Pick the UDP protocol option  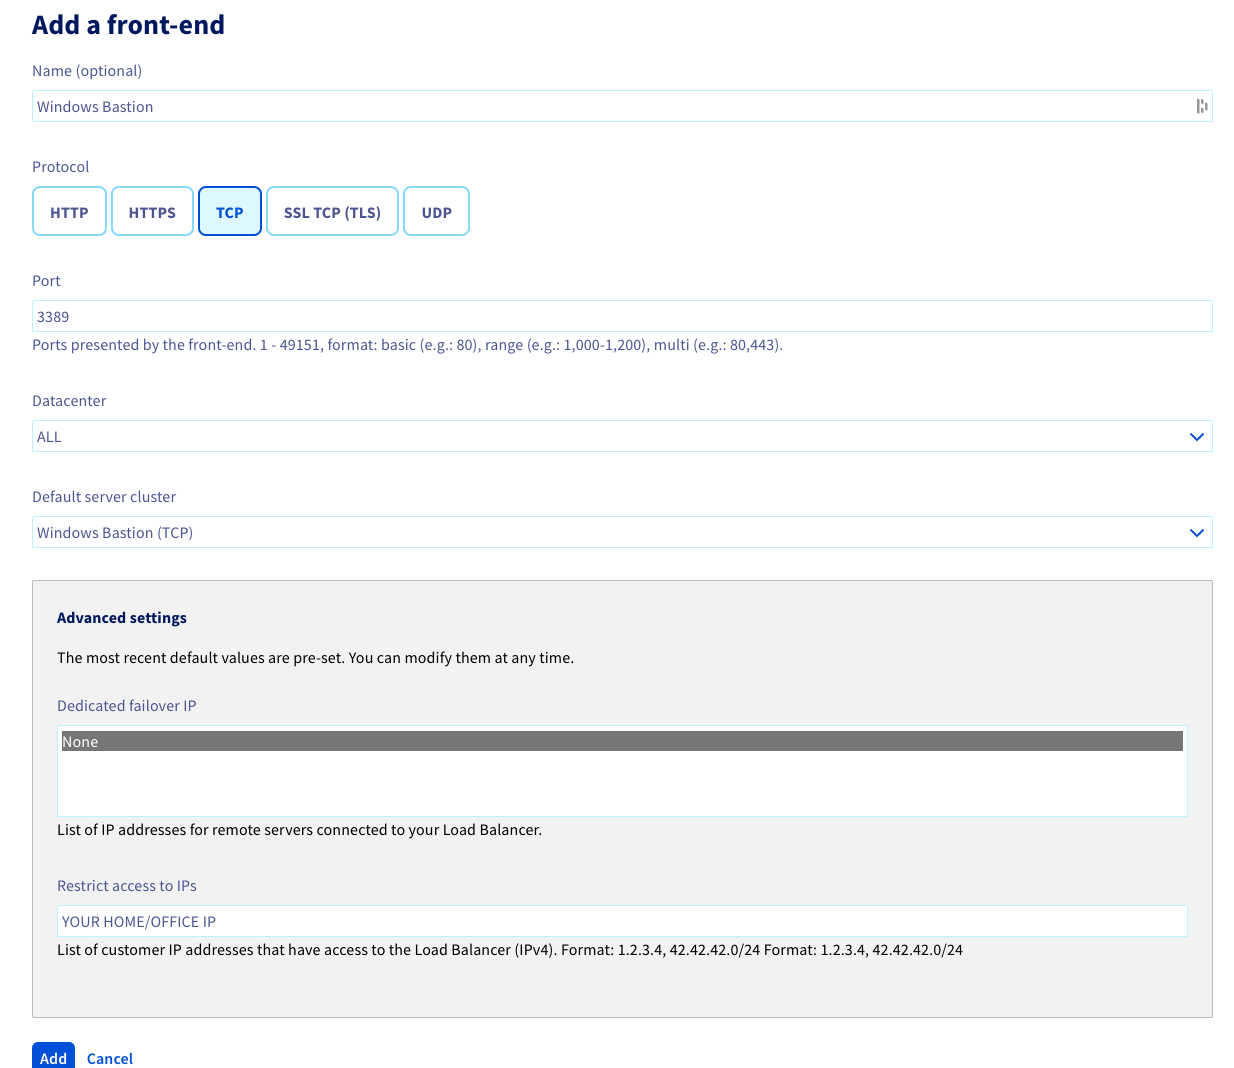coord(436,212)
